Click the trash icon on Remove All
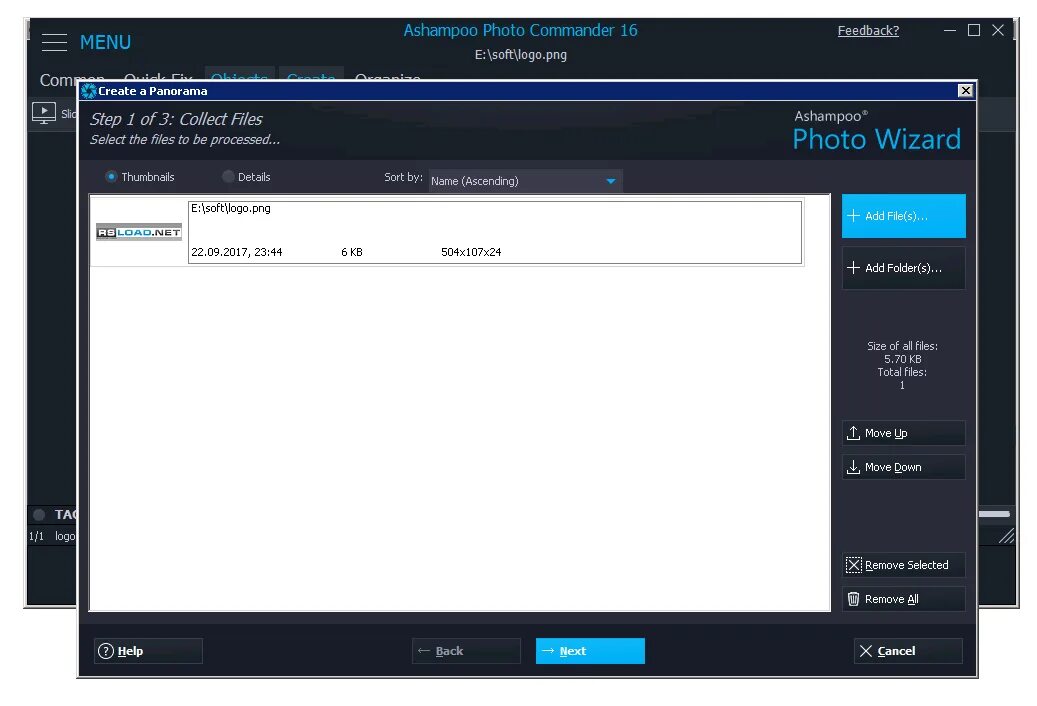The width and height of the screenshot is (1037, 706). (x=853, y=599)
